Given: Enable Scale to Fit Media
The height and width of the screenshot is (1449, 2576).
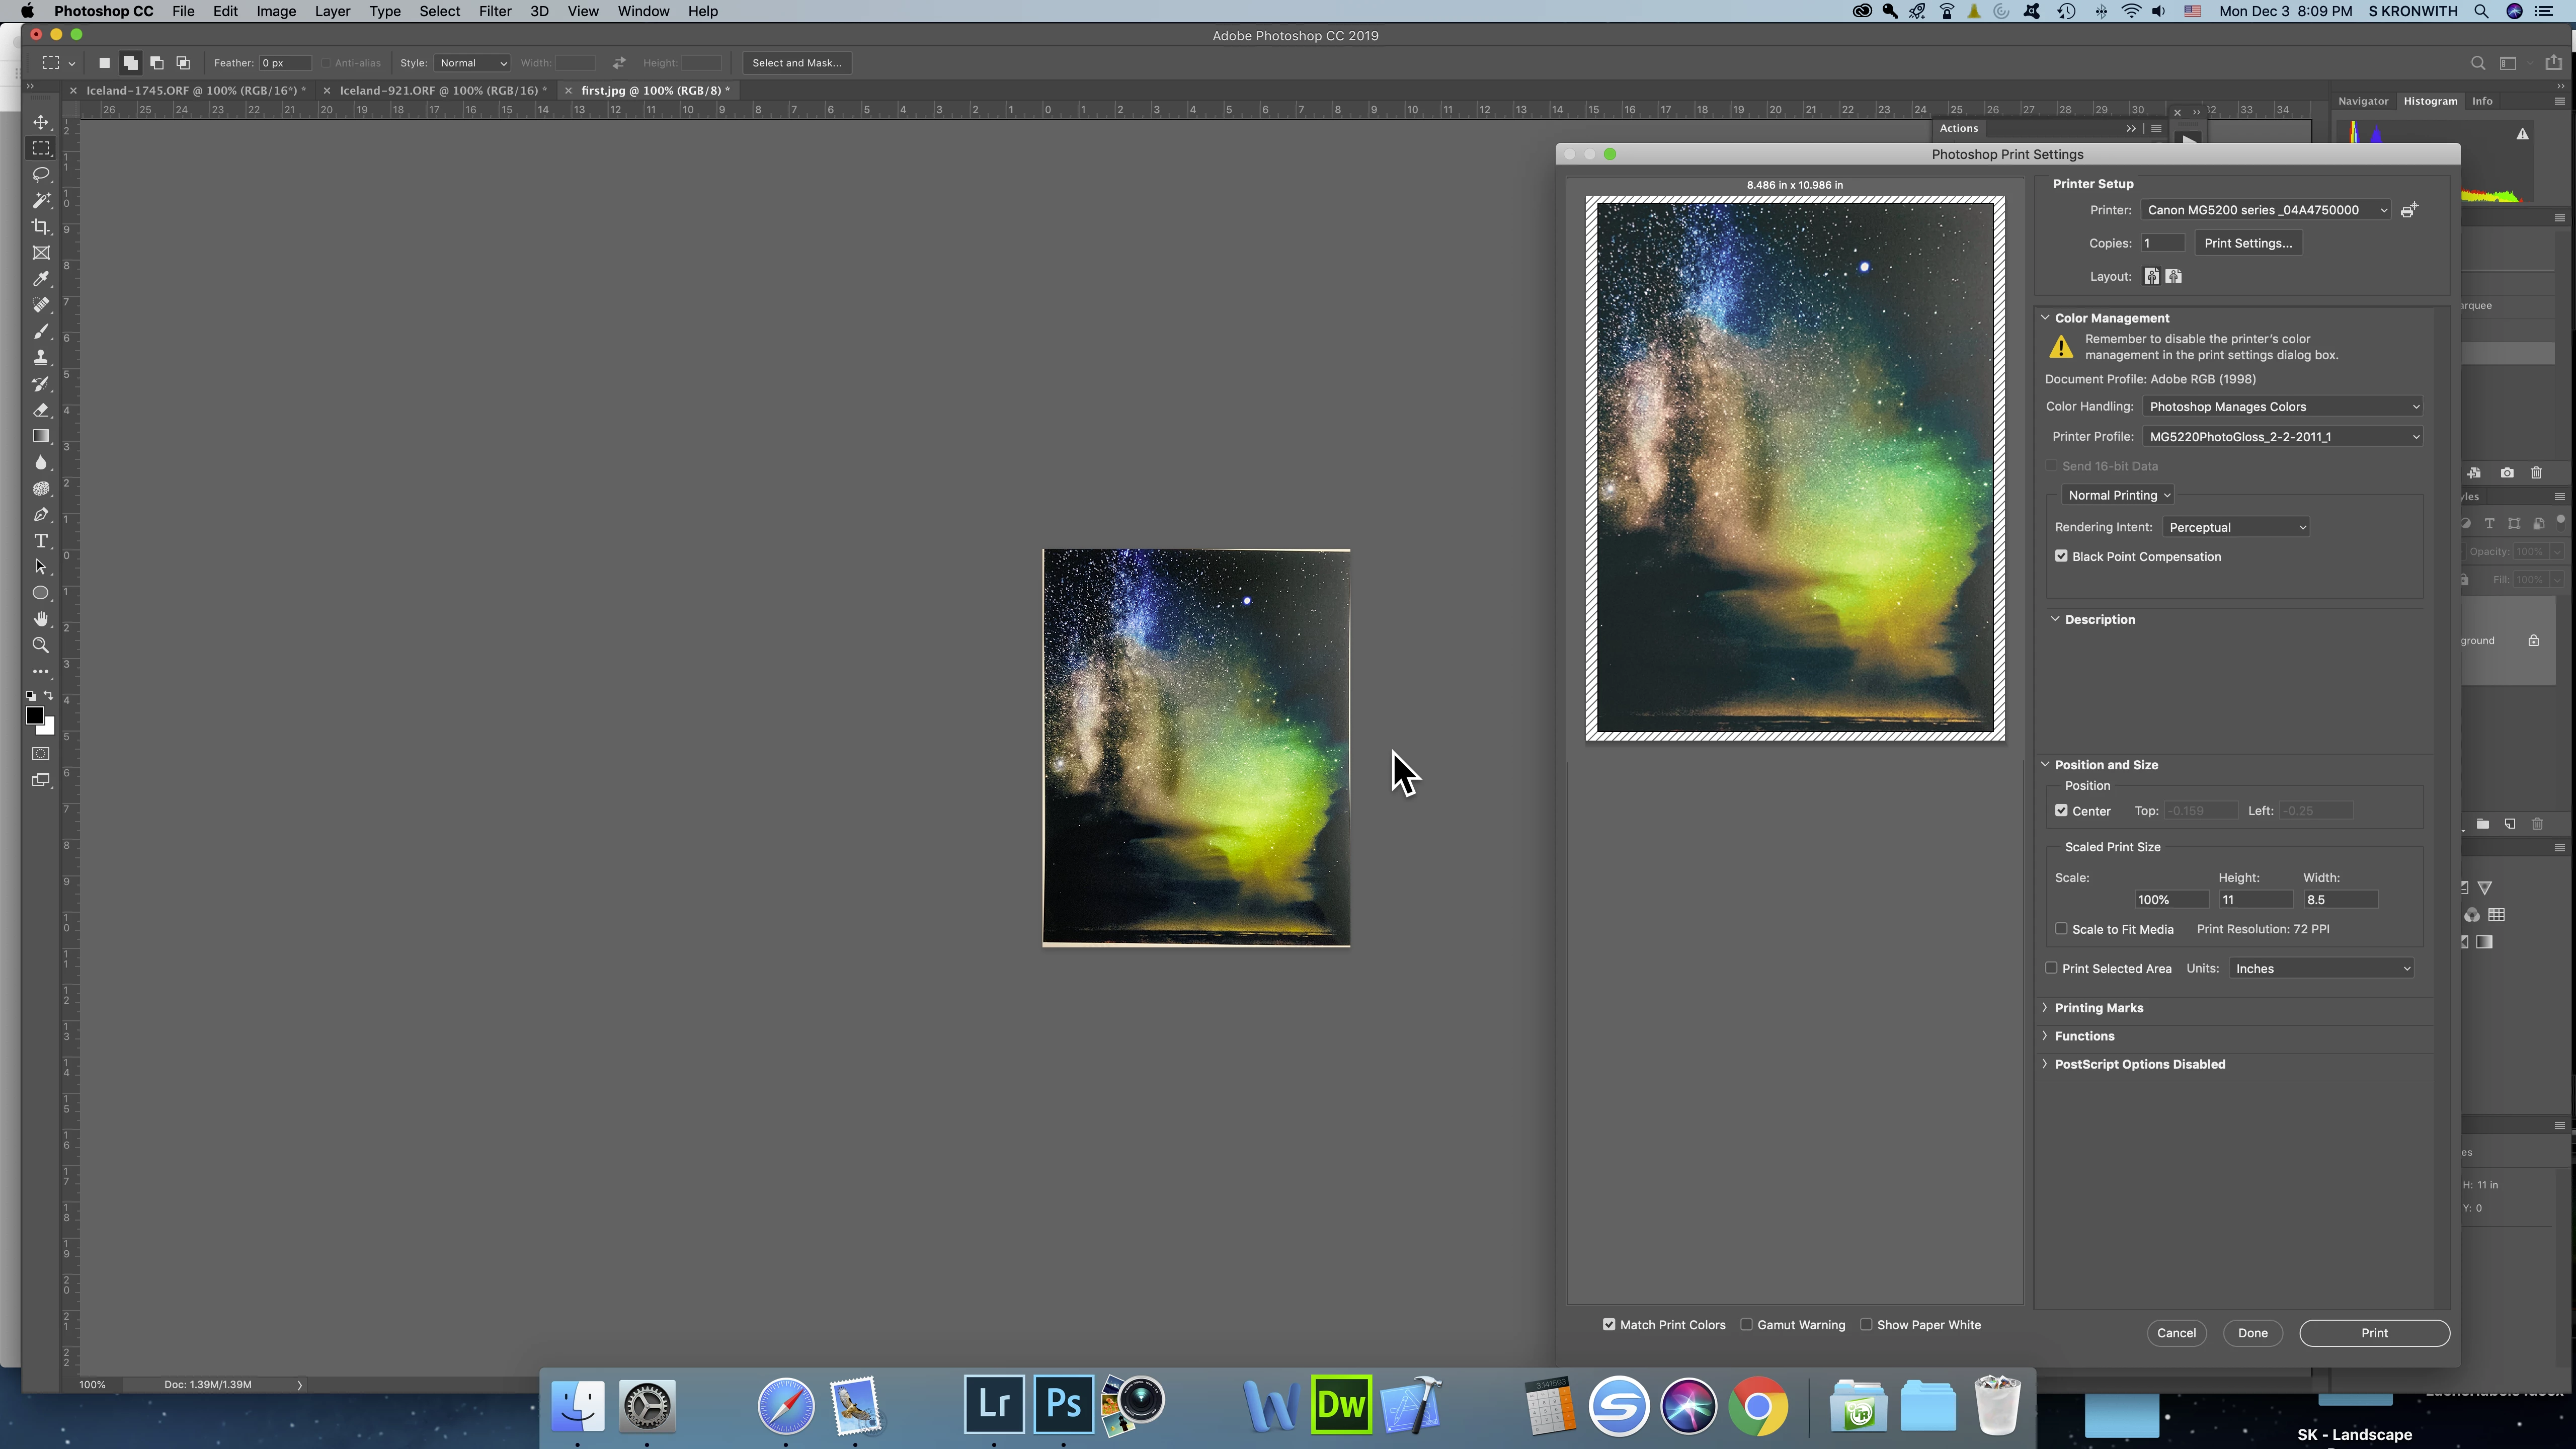Looking at the screenshot, I should (2061, 929).
